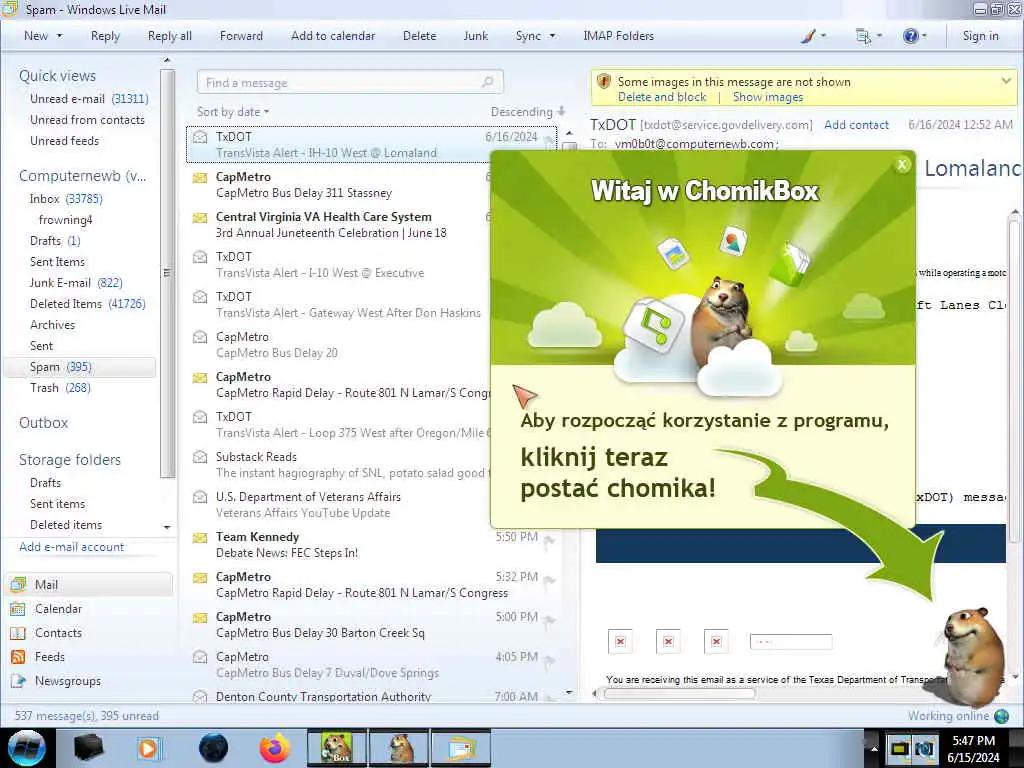Open the Sync dropdown arrow
Screen dimensions: 1024x768
click(552, 36)
